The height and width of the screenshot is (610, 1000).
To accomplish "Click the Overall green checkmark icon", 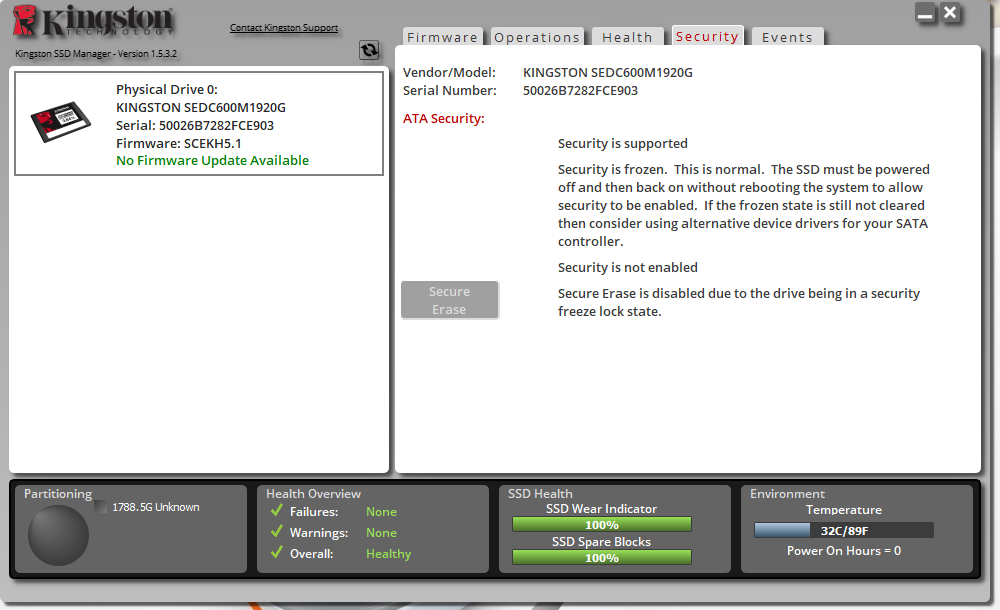I will (277, 553).
